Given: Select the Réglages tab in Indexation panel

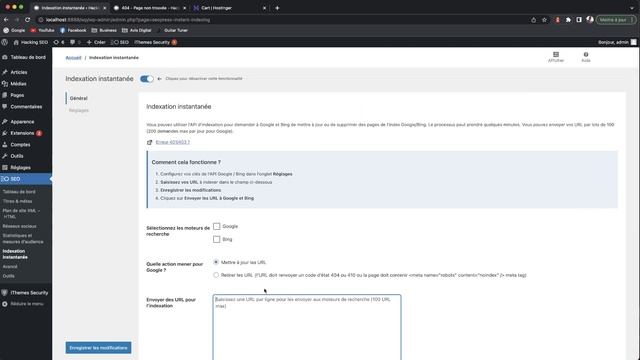Looking at the screenshot, I should point(79,110).
